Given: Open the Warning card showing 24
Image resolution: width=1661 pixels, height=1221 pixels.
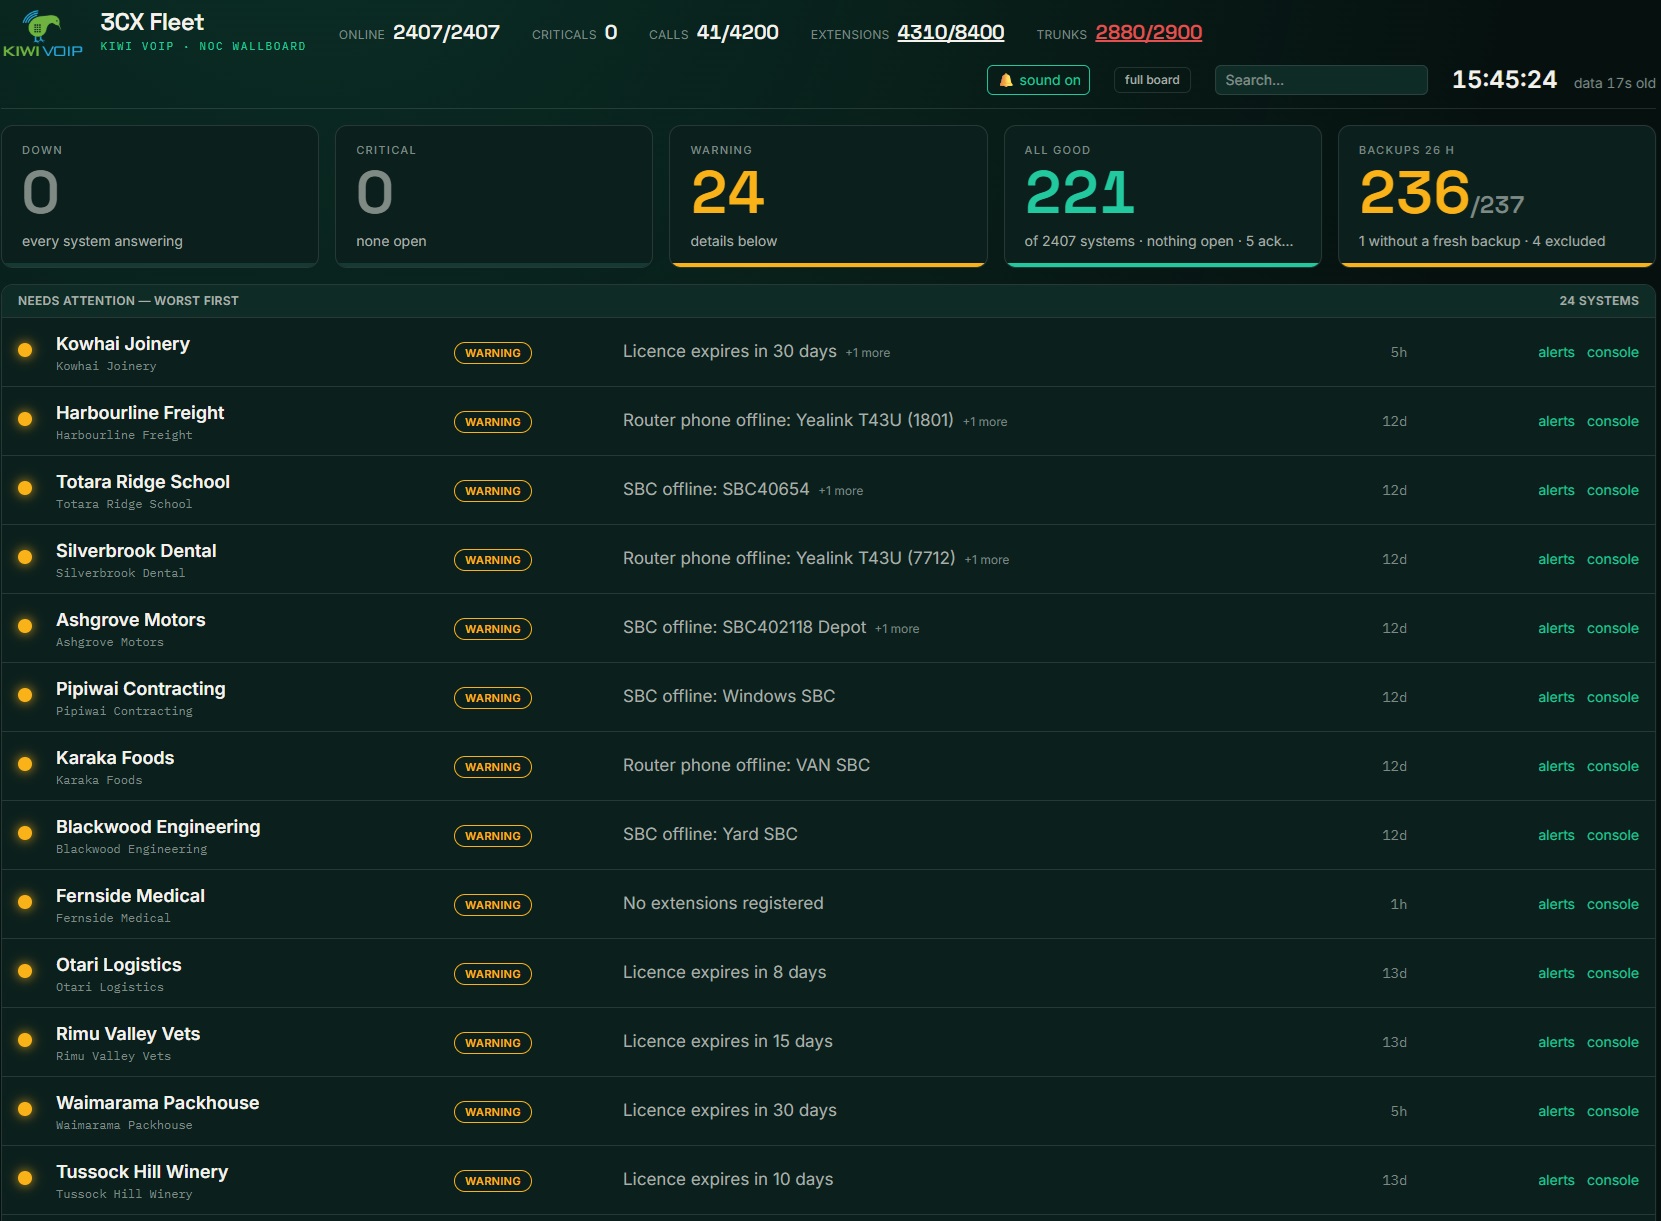Looking at the screenshot, I should coord(828,196).
